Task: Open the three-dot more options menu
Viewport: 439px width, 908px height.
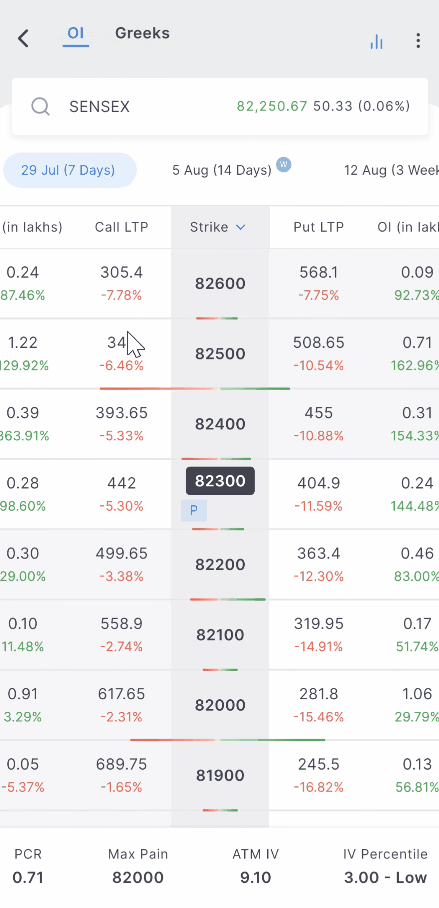Action: click(418, 41)
